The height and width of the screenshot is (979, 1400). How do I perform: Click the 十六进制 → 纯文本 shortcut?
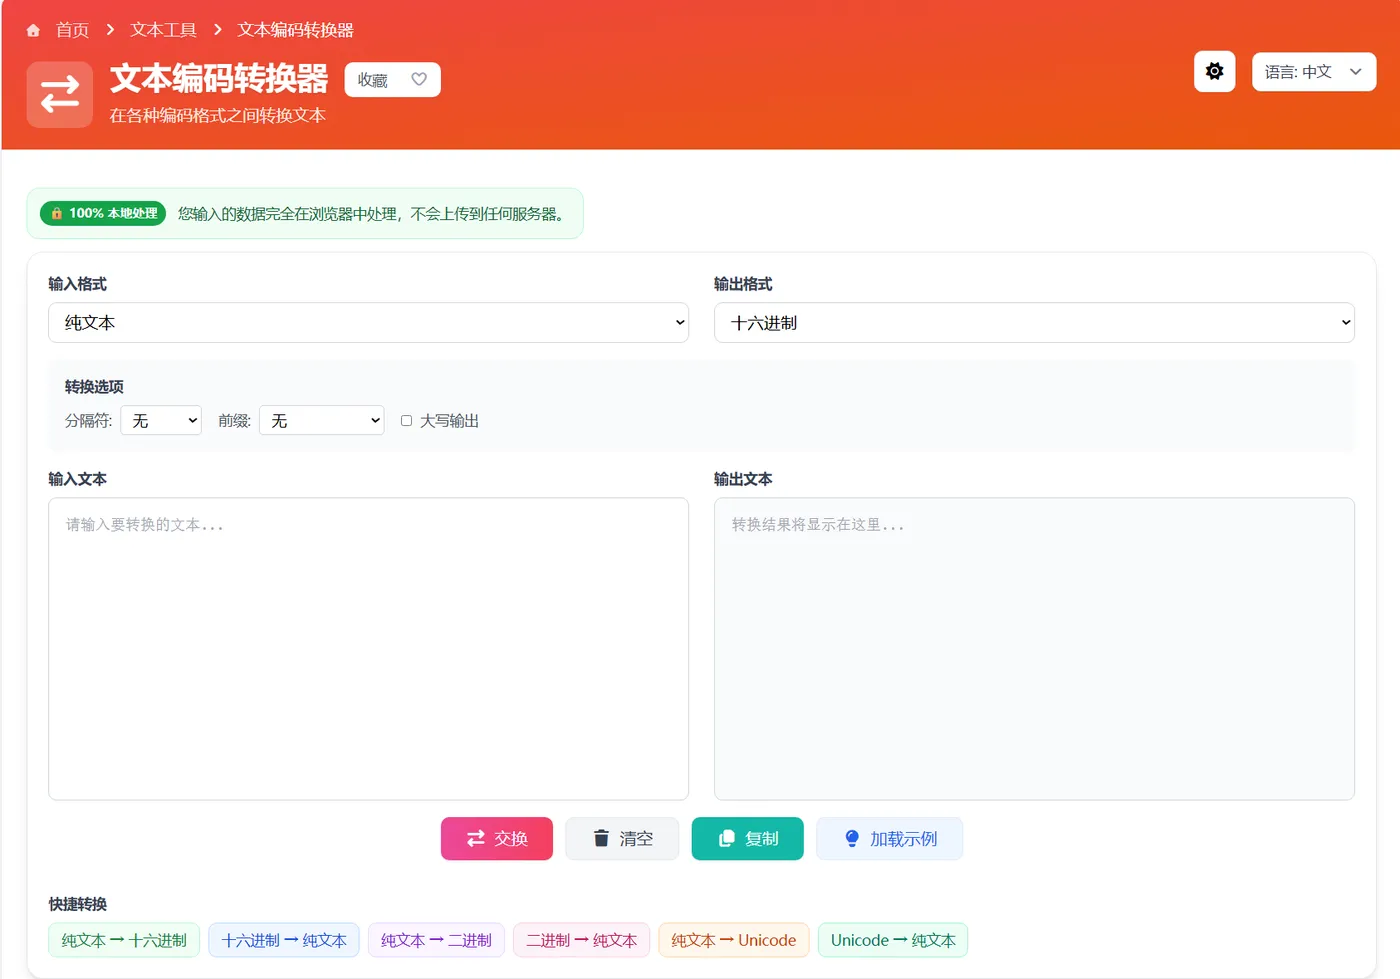tap(284, 940)
